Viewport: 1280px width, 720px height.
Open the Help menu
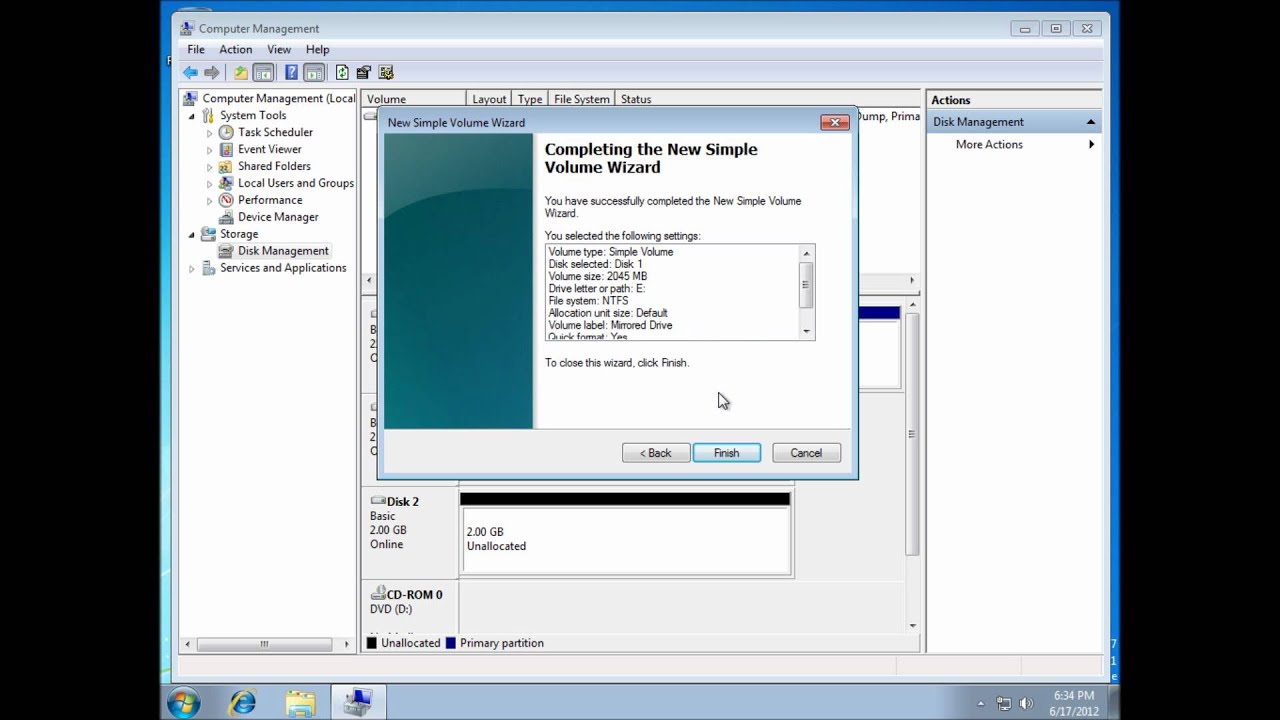pyautogui.click(x=317, y=49)
